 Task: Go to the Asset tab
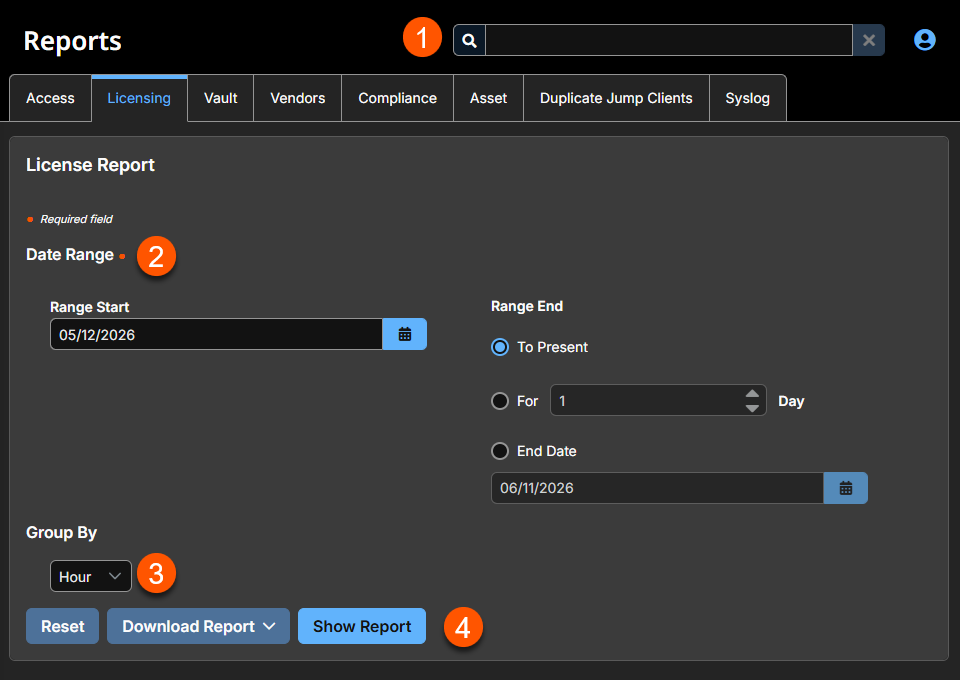click(488, 98)
